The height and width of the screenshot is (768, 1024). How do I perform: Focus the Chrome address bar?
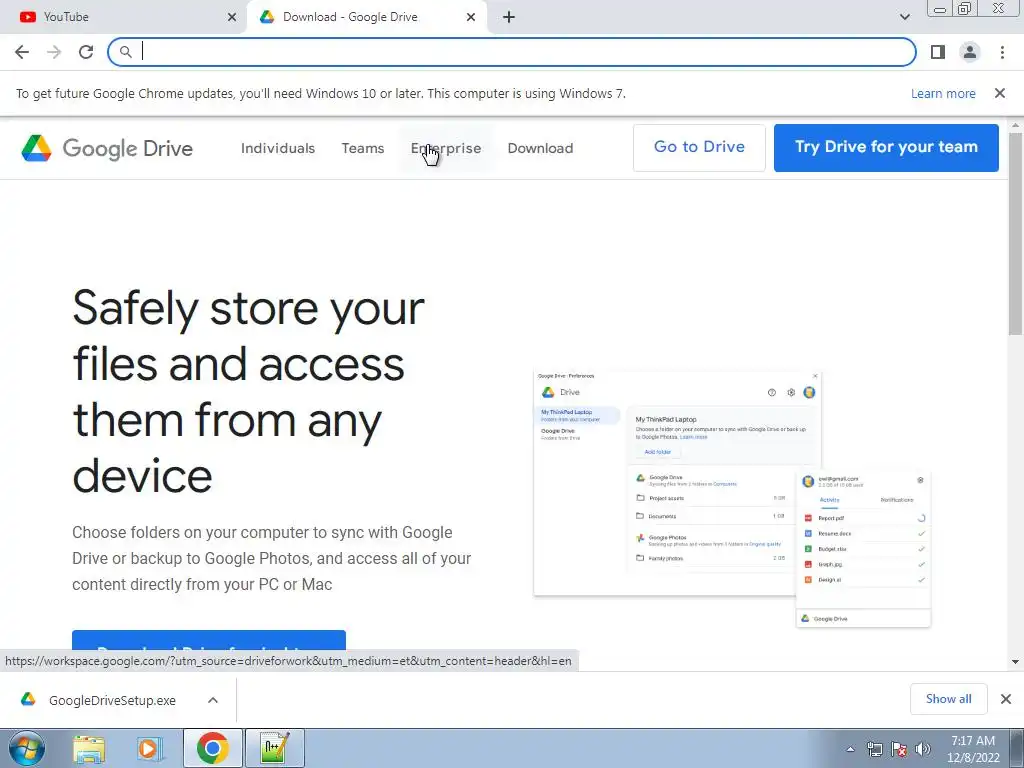point(511,52)
